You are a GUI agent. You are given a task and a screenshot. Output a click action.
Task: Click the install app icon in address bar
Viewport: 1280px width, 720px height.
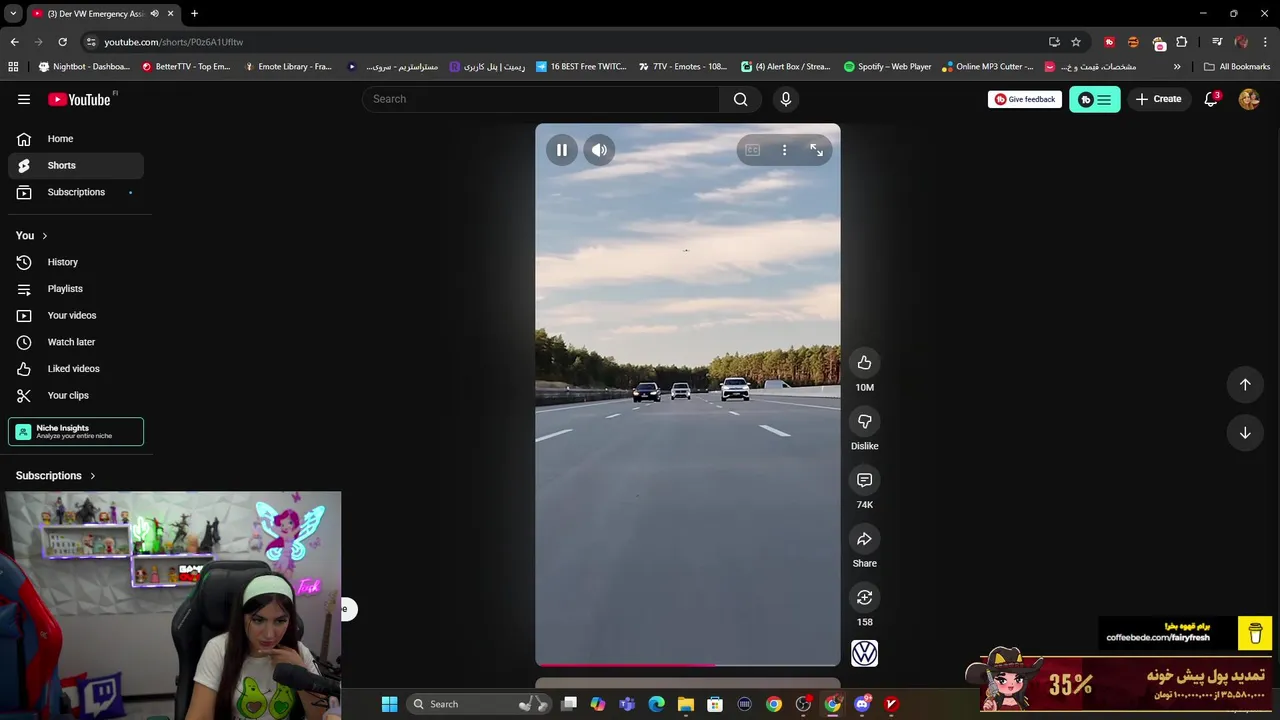(x=1054, y=42)
